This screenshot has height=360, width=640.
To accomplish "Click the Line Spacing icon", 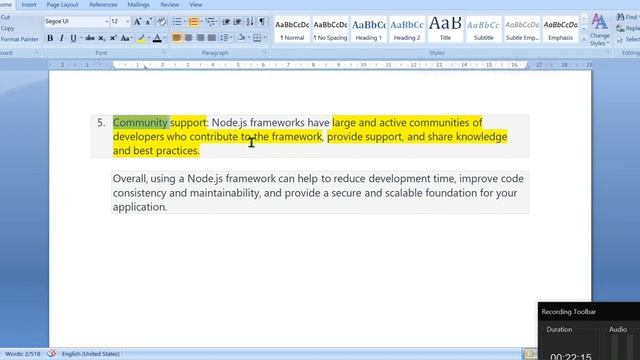I will [x=224, y=38].
